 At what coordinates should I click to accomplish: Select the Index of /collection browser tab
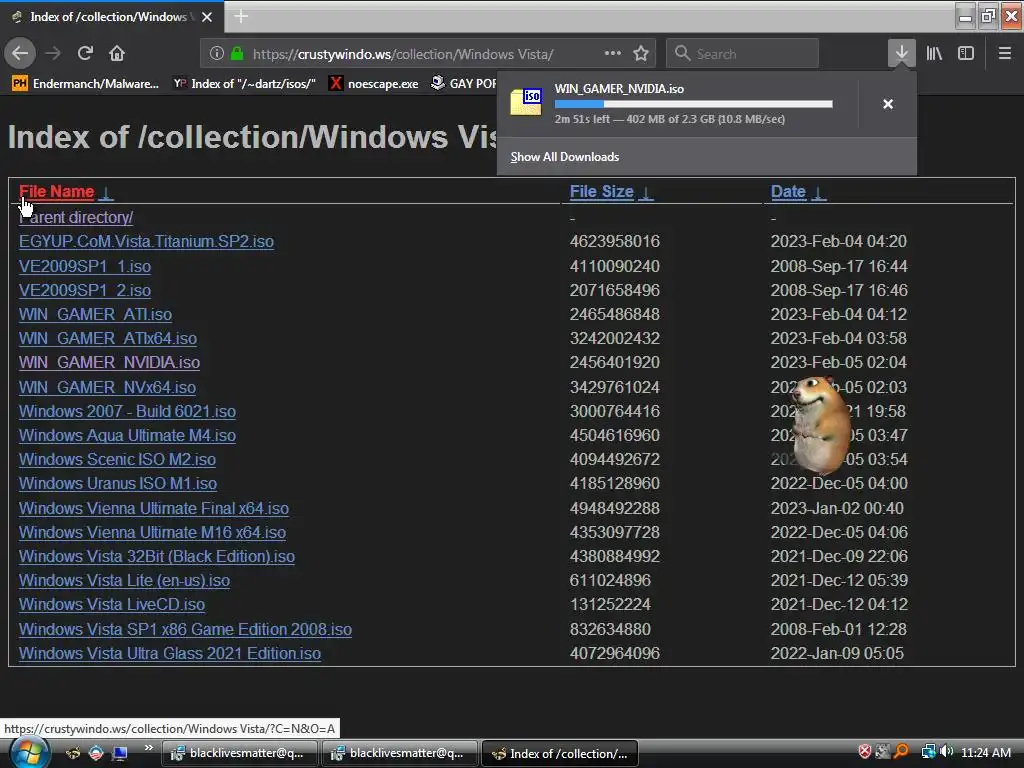[x=111, y=17]
